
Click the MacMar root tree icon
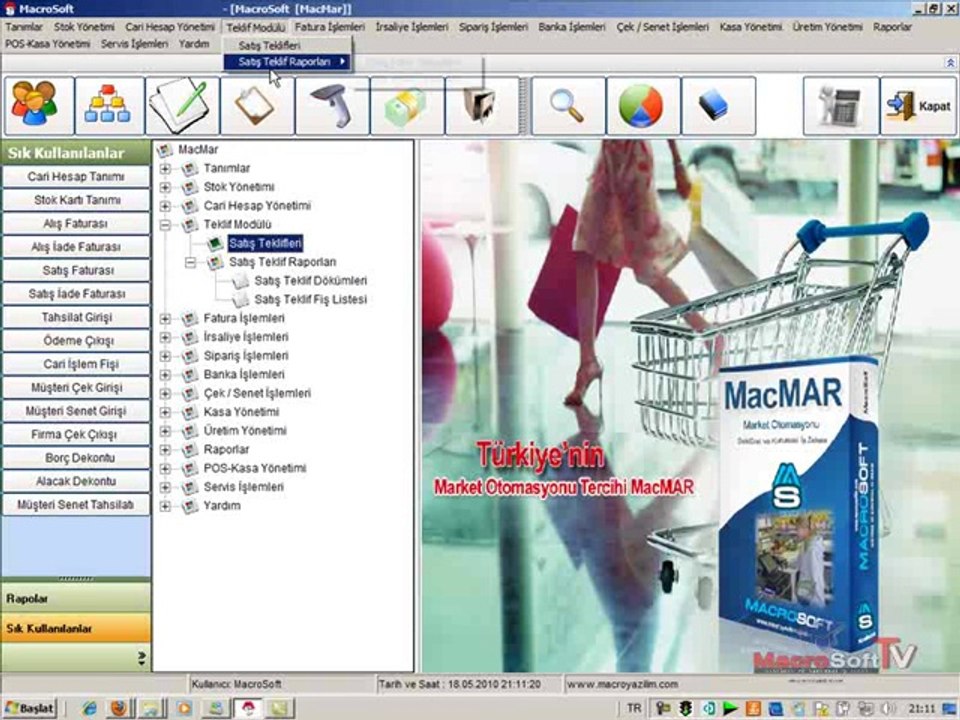pos(164,149)
